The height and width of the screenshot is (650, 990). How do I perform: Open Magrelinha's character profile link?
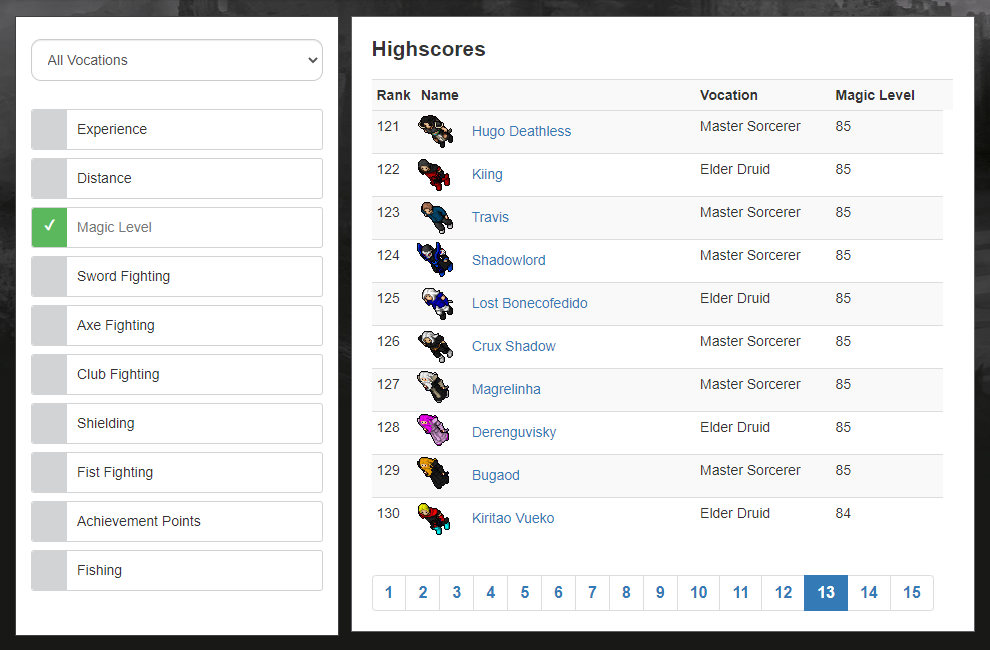[x=506, y=389]
